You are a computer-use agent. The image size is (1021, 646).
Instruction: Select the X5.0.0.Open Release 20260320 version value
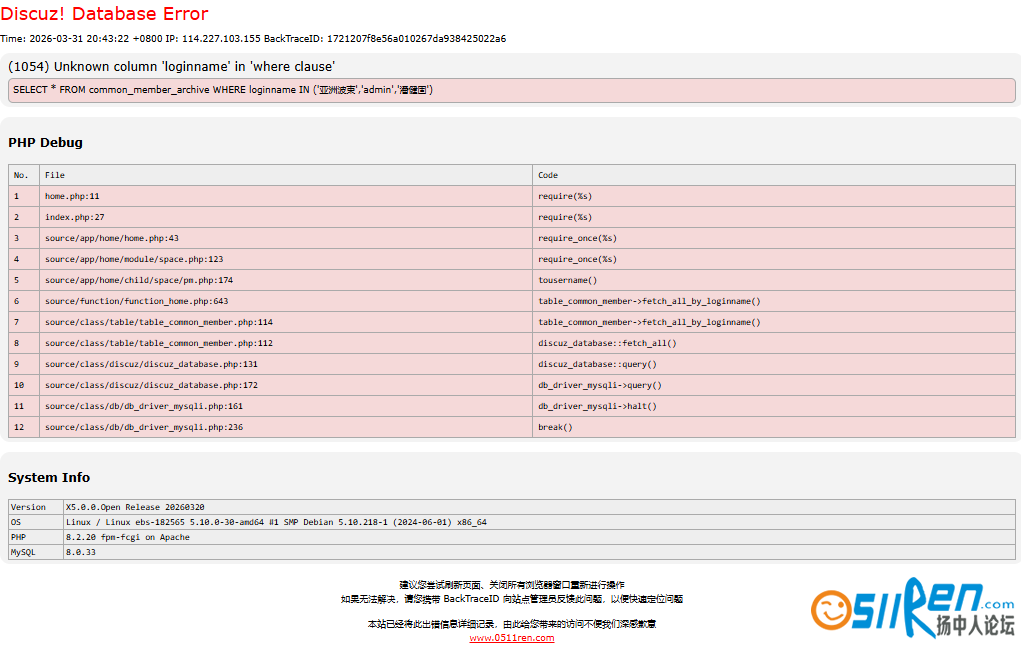coord(539,507)
